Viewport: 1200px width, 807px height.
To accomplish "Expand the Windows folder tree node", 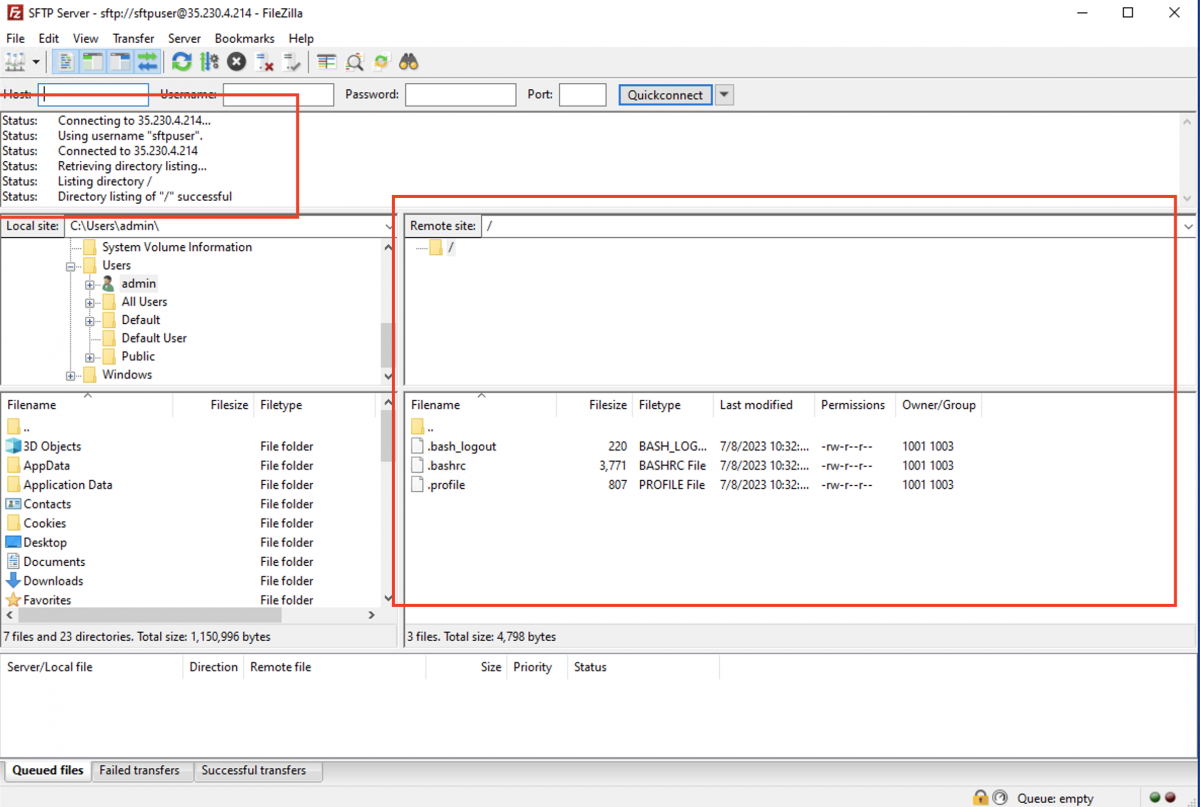I will click(x=71, y=376).
